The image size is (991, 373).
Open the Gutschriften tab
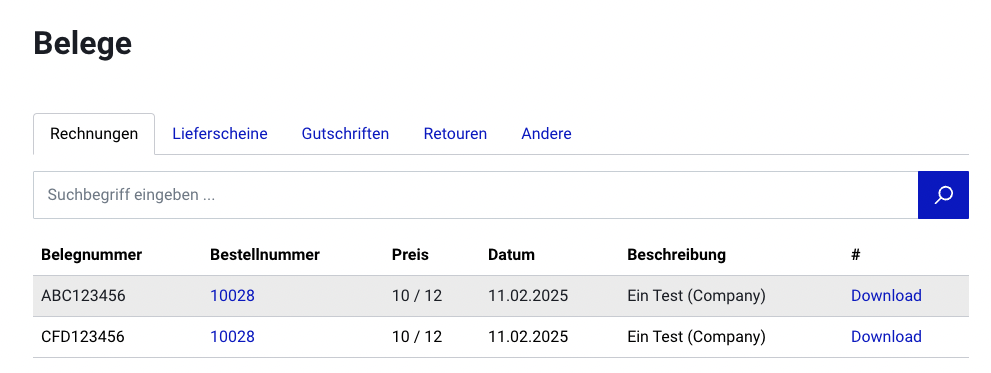tap(345, 134)
